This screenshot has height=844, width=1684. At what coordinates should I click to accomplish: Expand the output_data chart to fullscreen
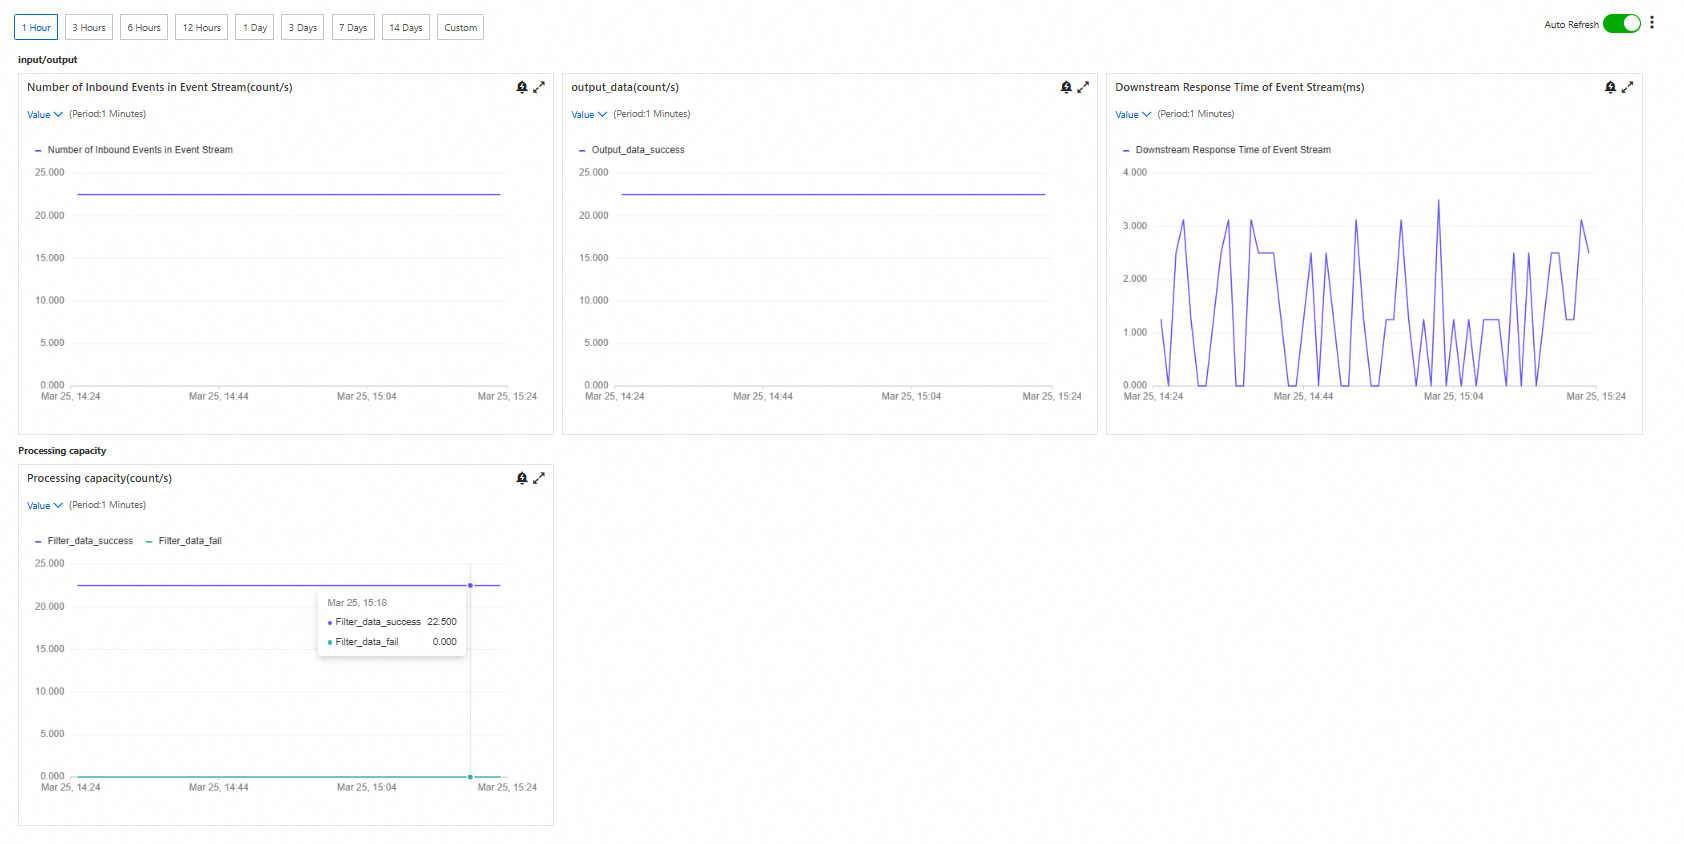click(x=1083, y=87)
